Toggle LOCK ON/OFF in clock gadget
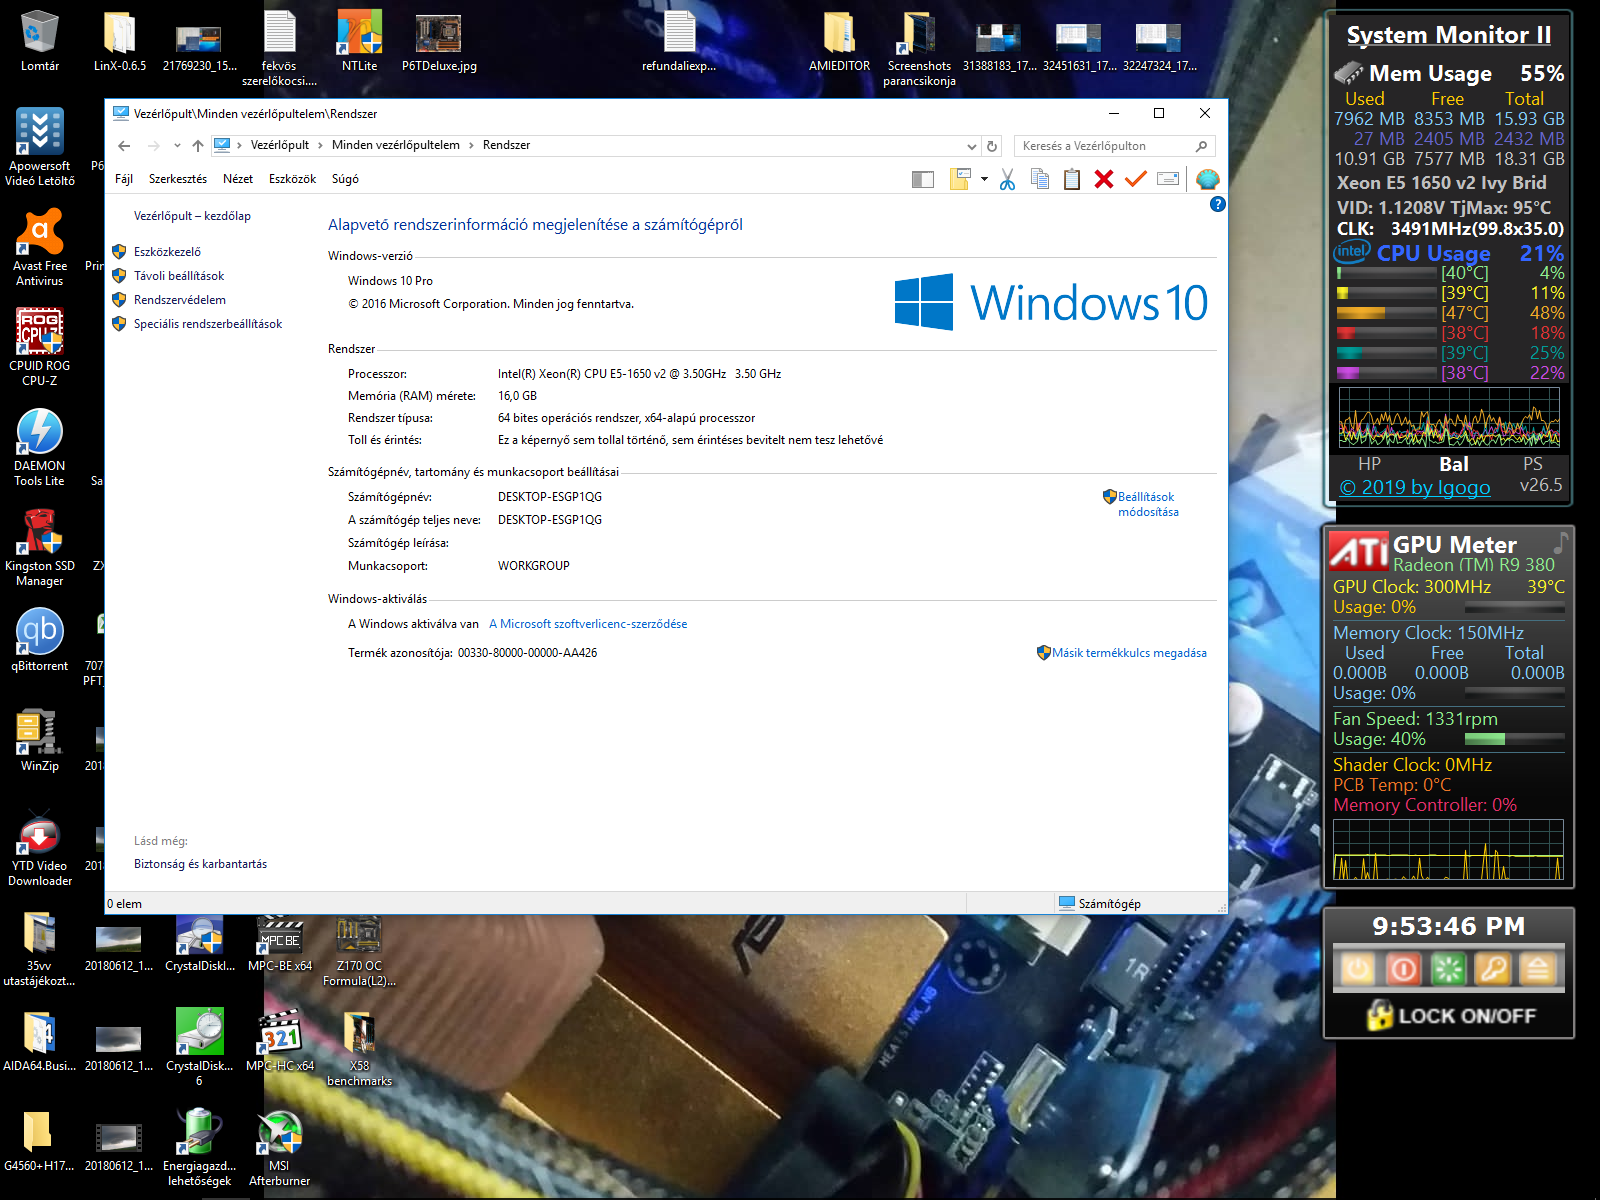 point(1450,1016)
